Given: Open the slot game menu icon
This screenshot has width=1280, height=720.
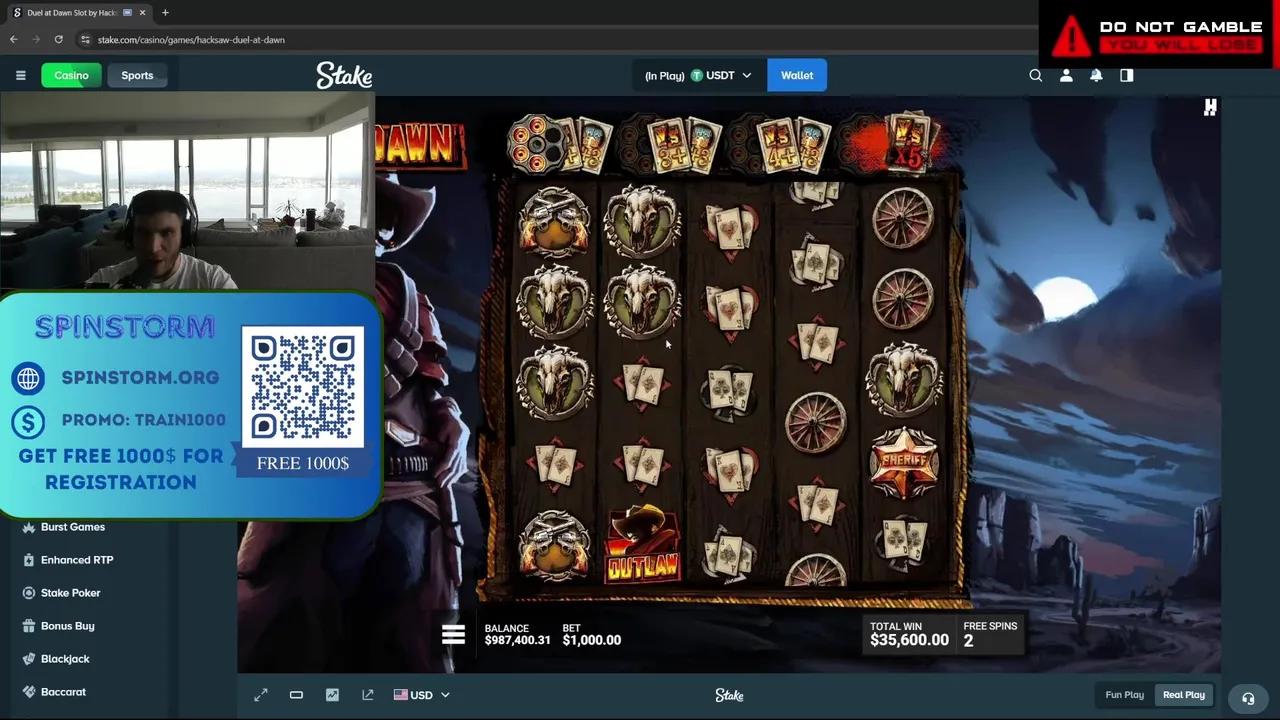Looking at the screenshot, I should tap(453, 635).
